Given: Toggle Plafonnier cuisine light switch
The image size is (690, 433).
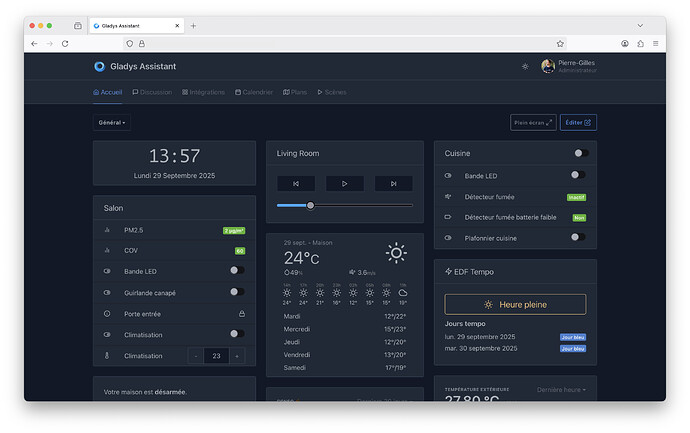Looking at the screenshot, I should (577, 237).
